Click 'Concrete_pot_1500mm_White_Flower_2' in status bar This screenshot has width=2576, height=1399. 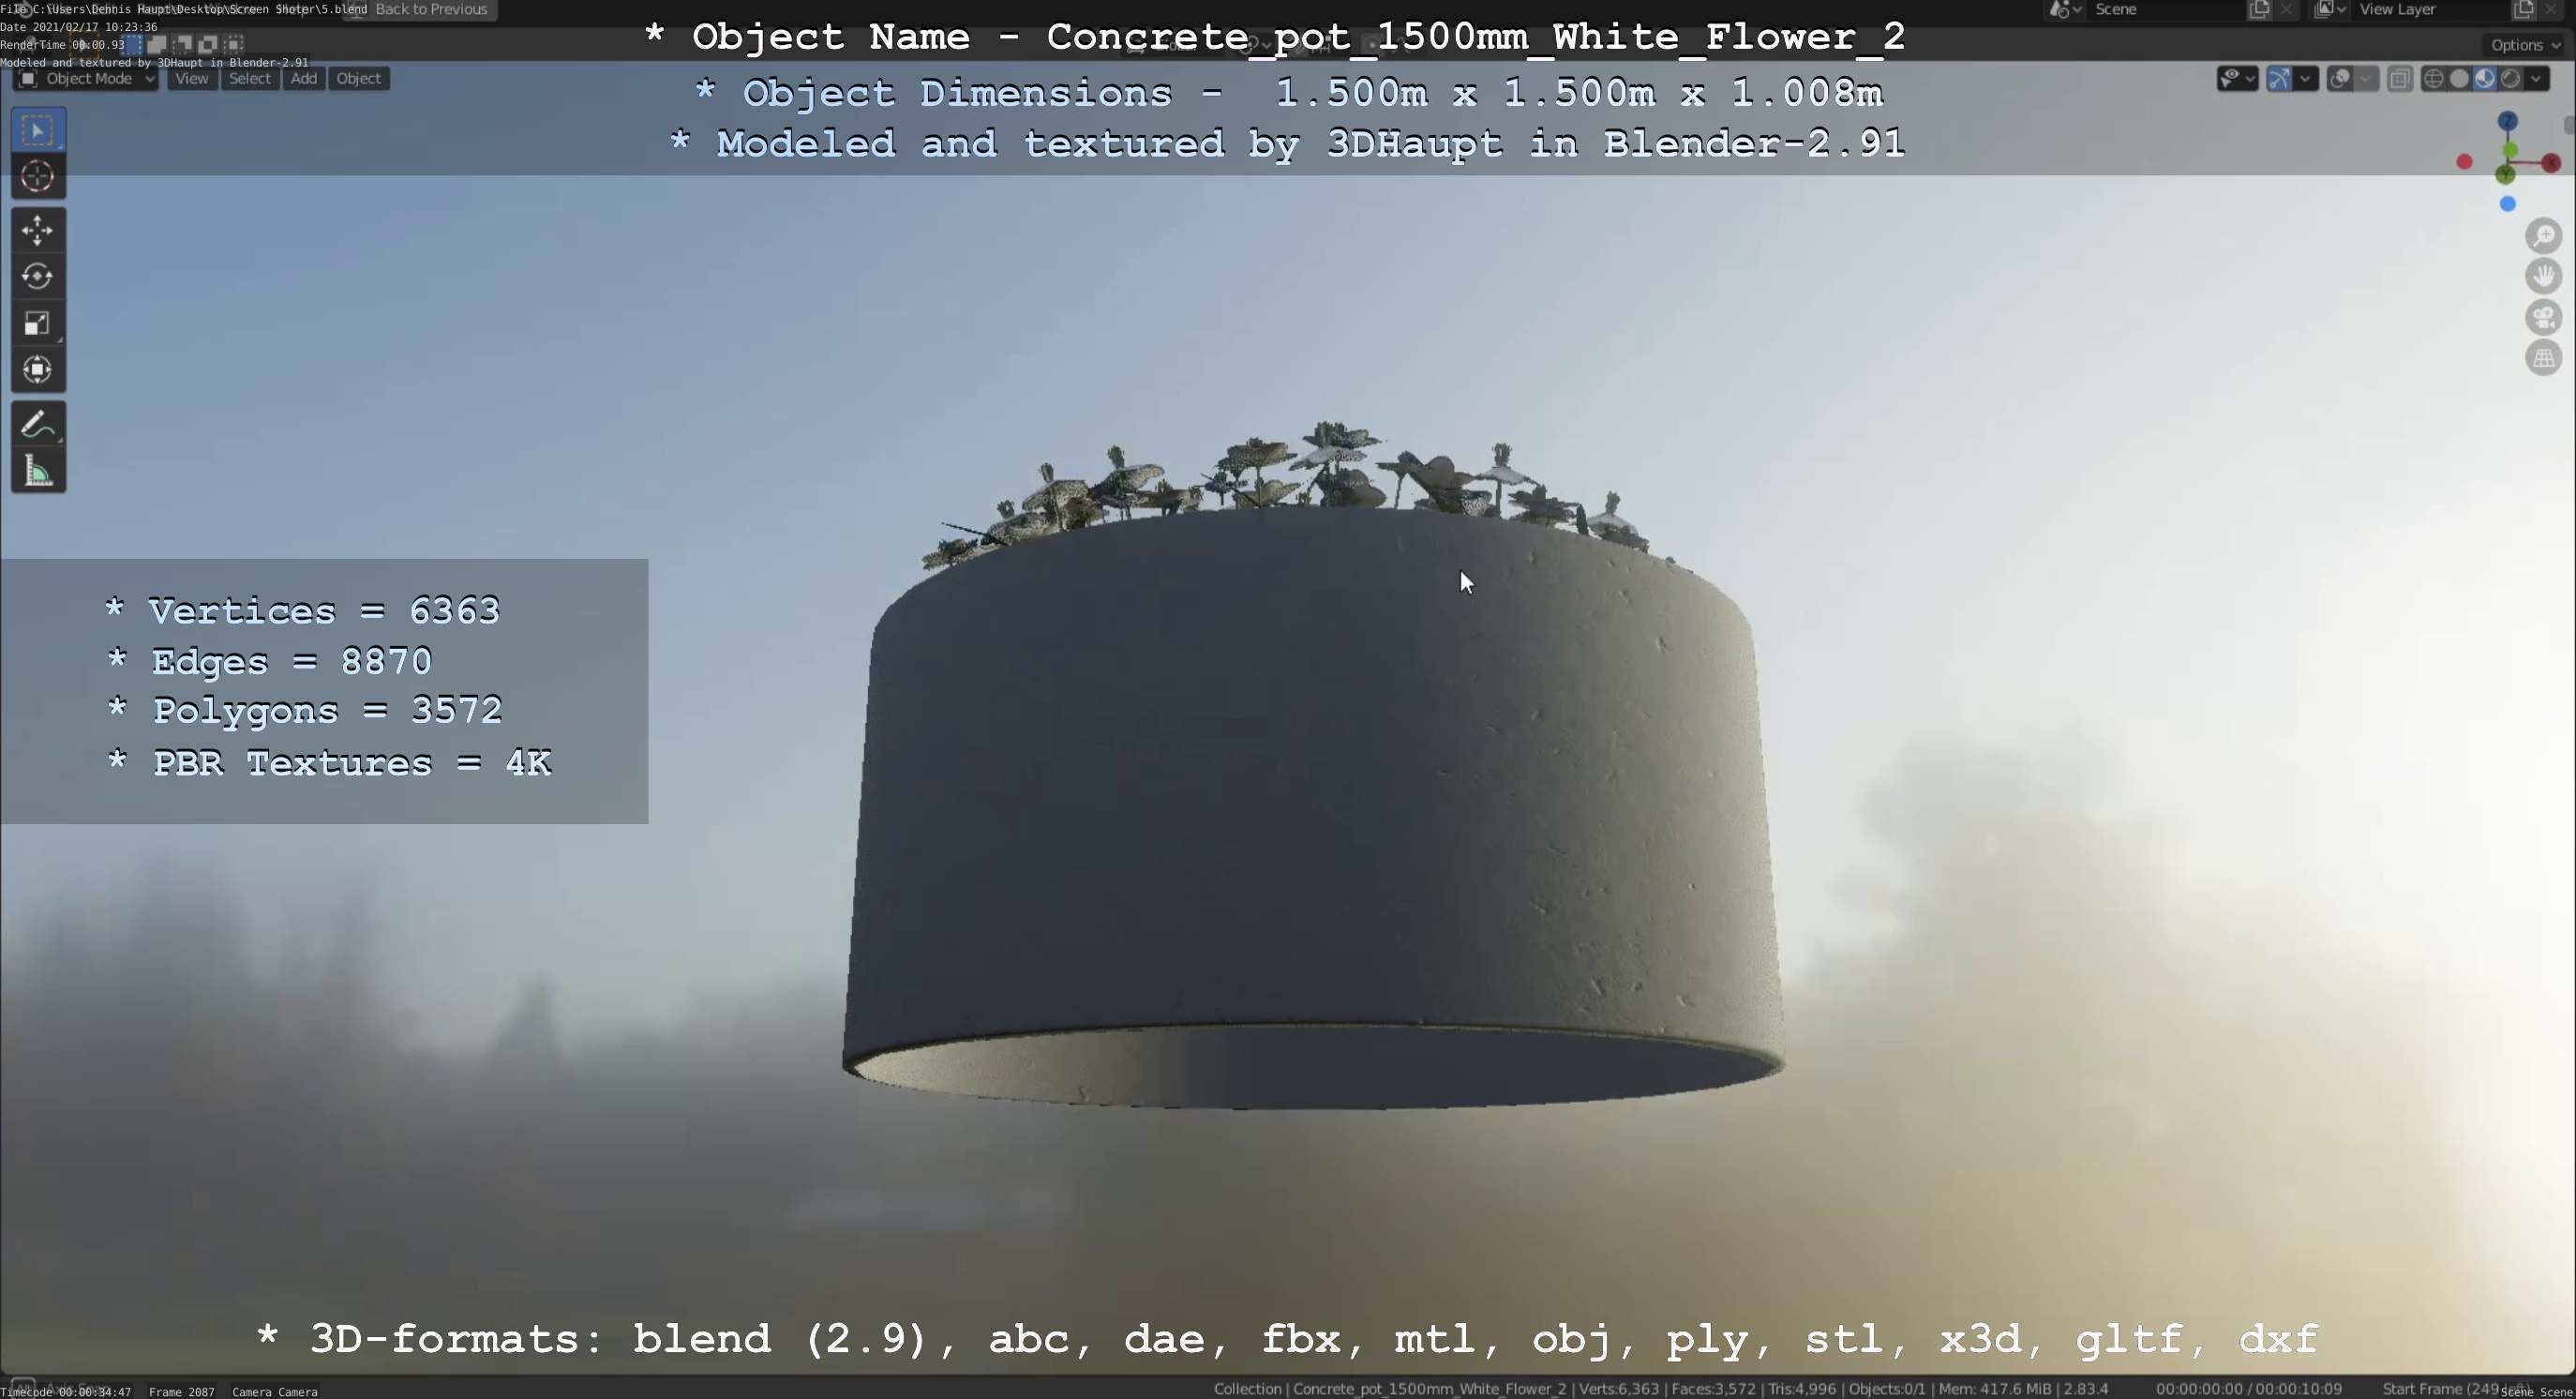pos(1429,1389)
